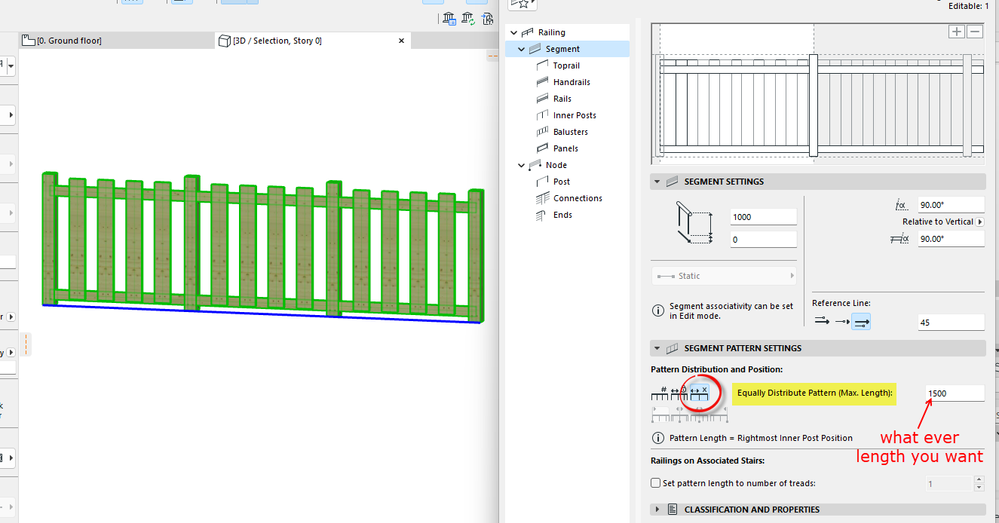The height and width of the screenshot is (523, 999).
Task: Select the Toprail tree item
Action: click(566, 66)
